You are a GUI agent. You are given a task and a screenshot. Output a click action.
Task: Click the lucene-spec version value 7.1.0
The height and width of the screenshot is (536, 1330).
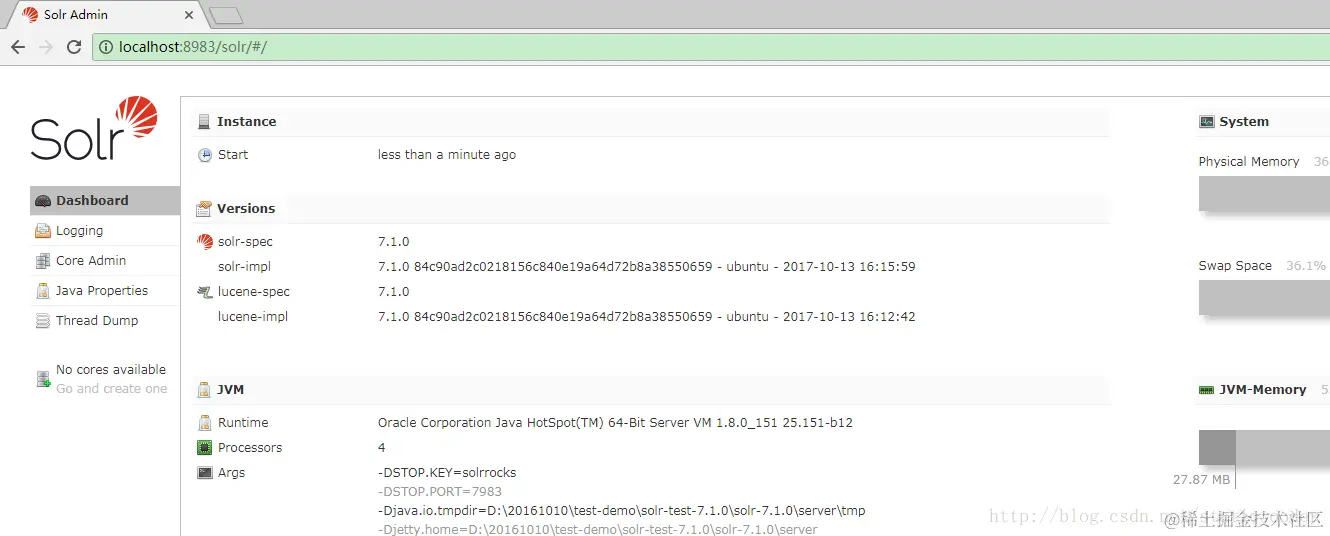pyautogui.click(x=394, y=292)
